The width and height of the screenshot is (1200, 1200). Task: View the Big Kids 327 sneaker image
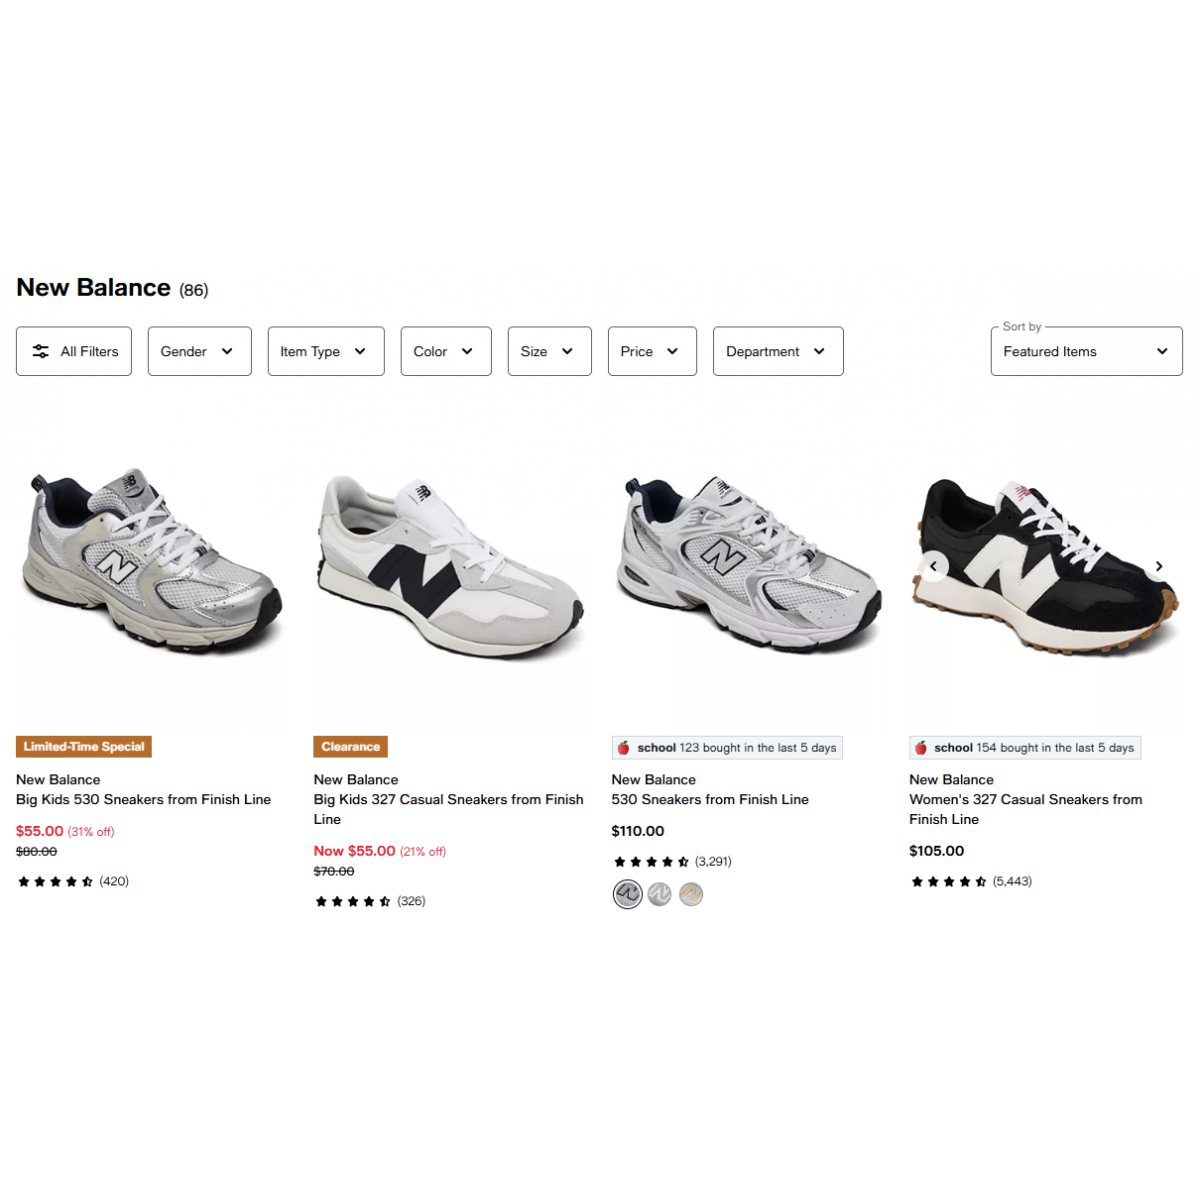pyautogui.click(x=450, y=563)
